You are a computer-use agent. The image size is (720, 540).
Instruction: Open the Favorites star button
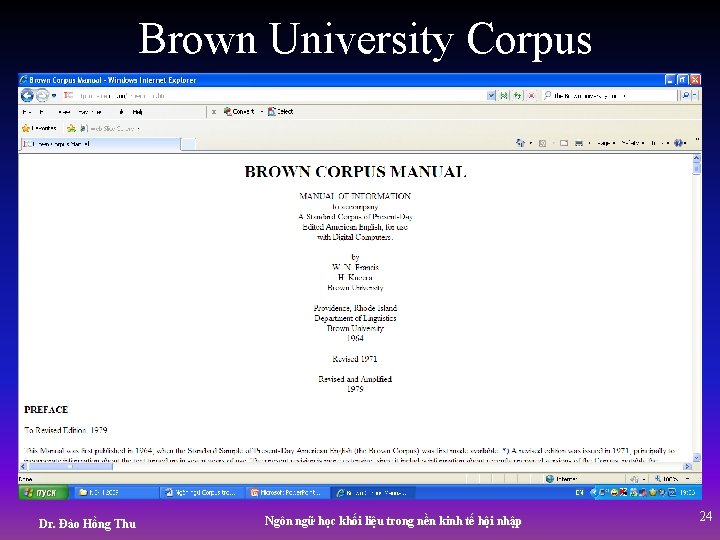pos(39,128)
